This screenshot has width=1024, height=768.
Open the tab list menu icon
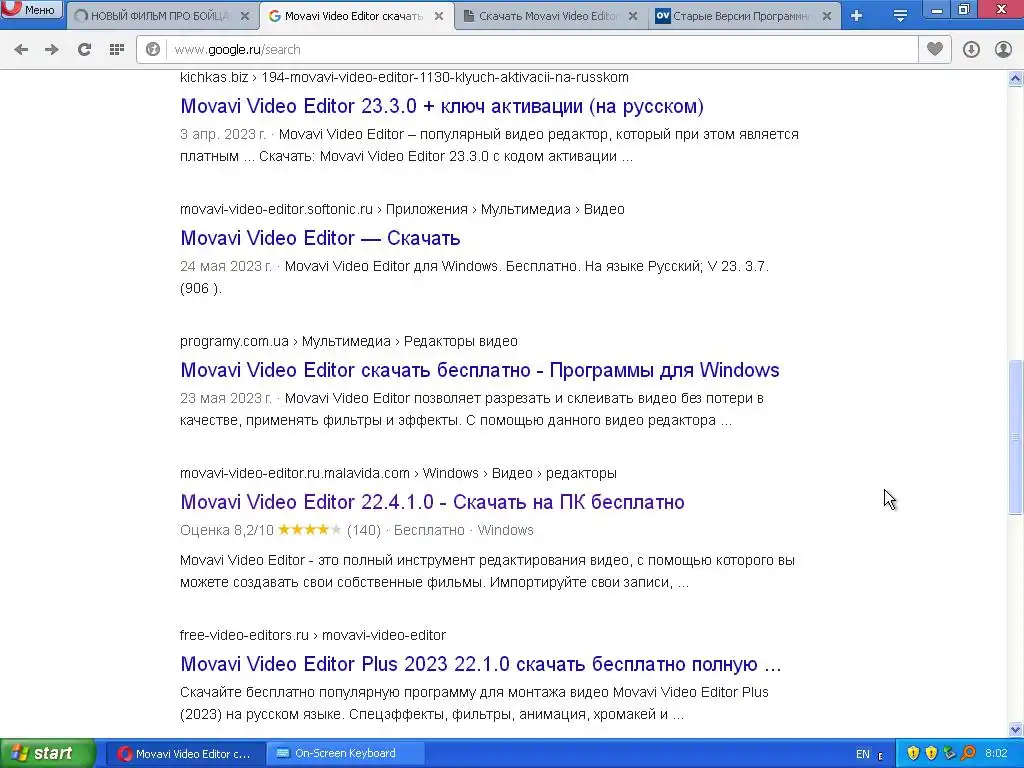tap(900, 16)
